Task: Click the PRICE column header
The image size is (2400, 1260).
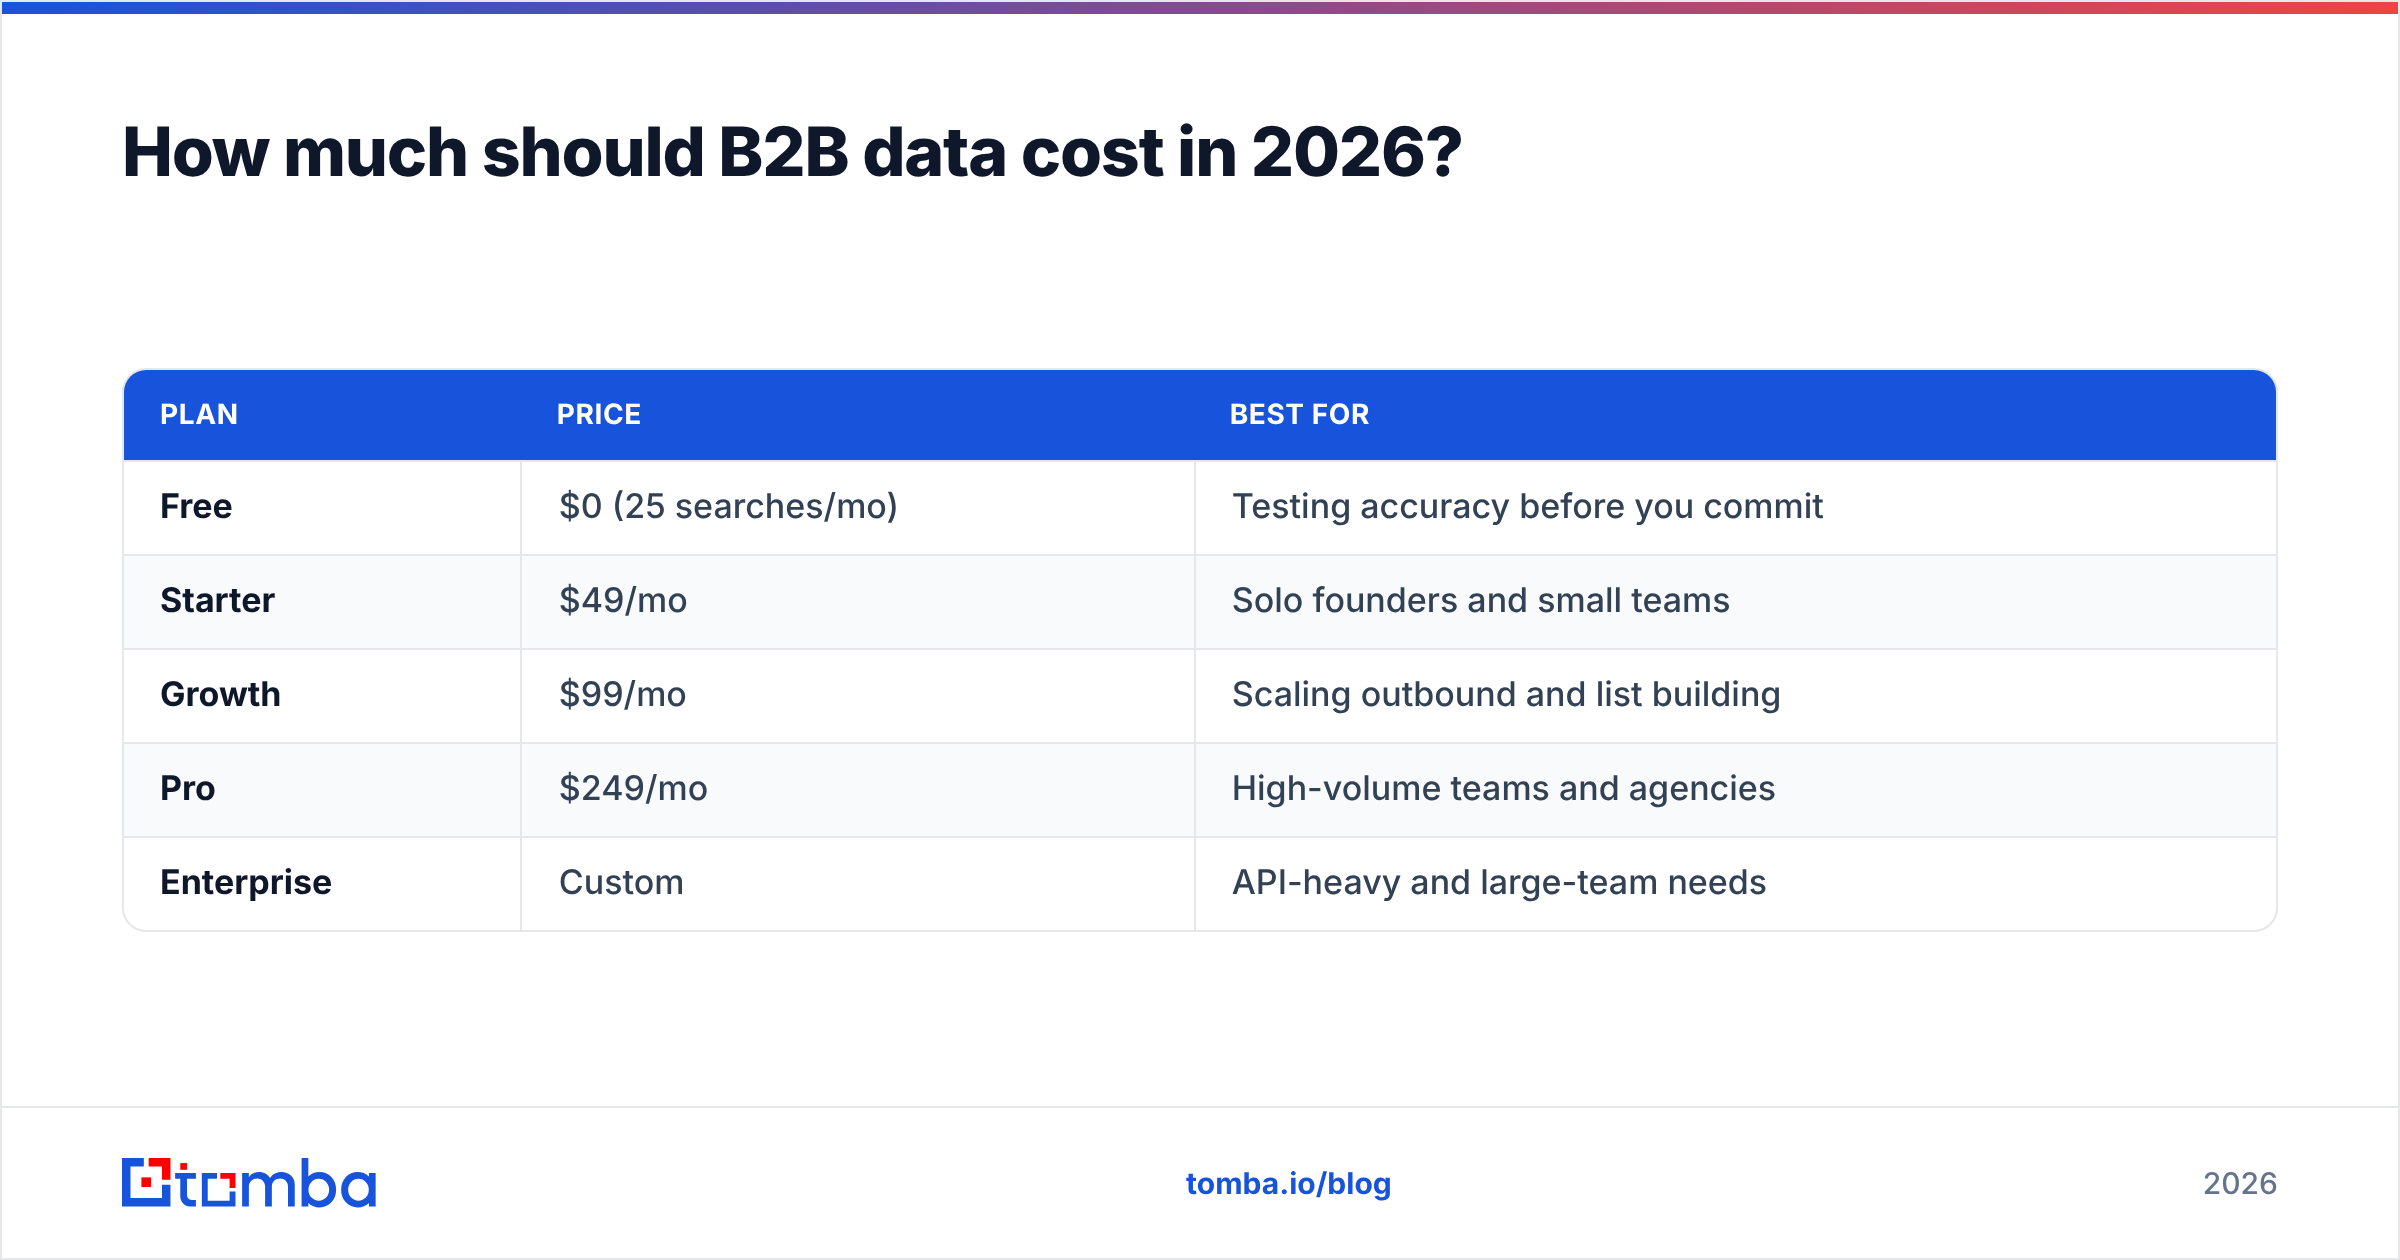Action: pyautogui.click(x=599, y=414)
